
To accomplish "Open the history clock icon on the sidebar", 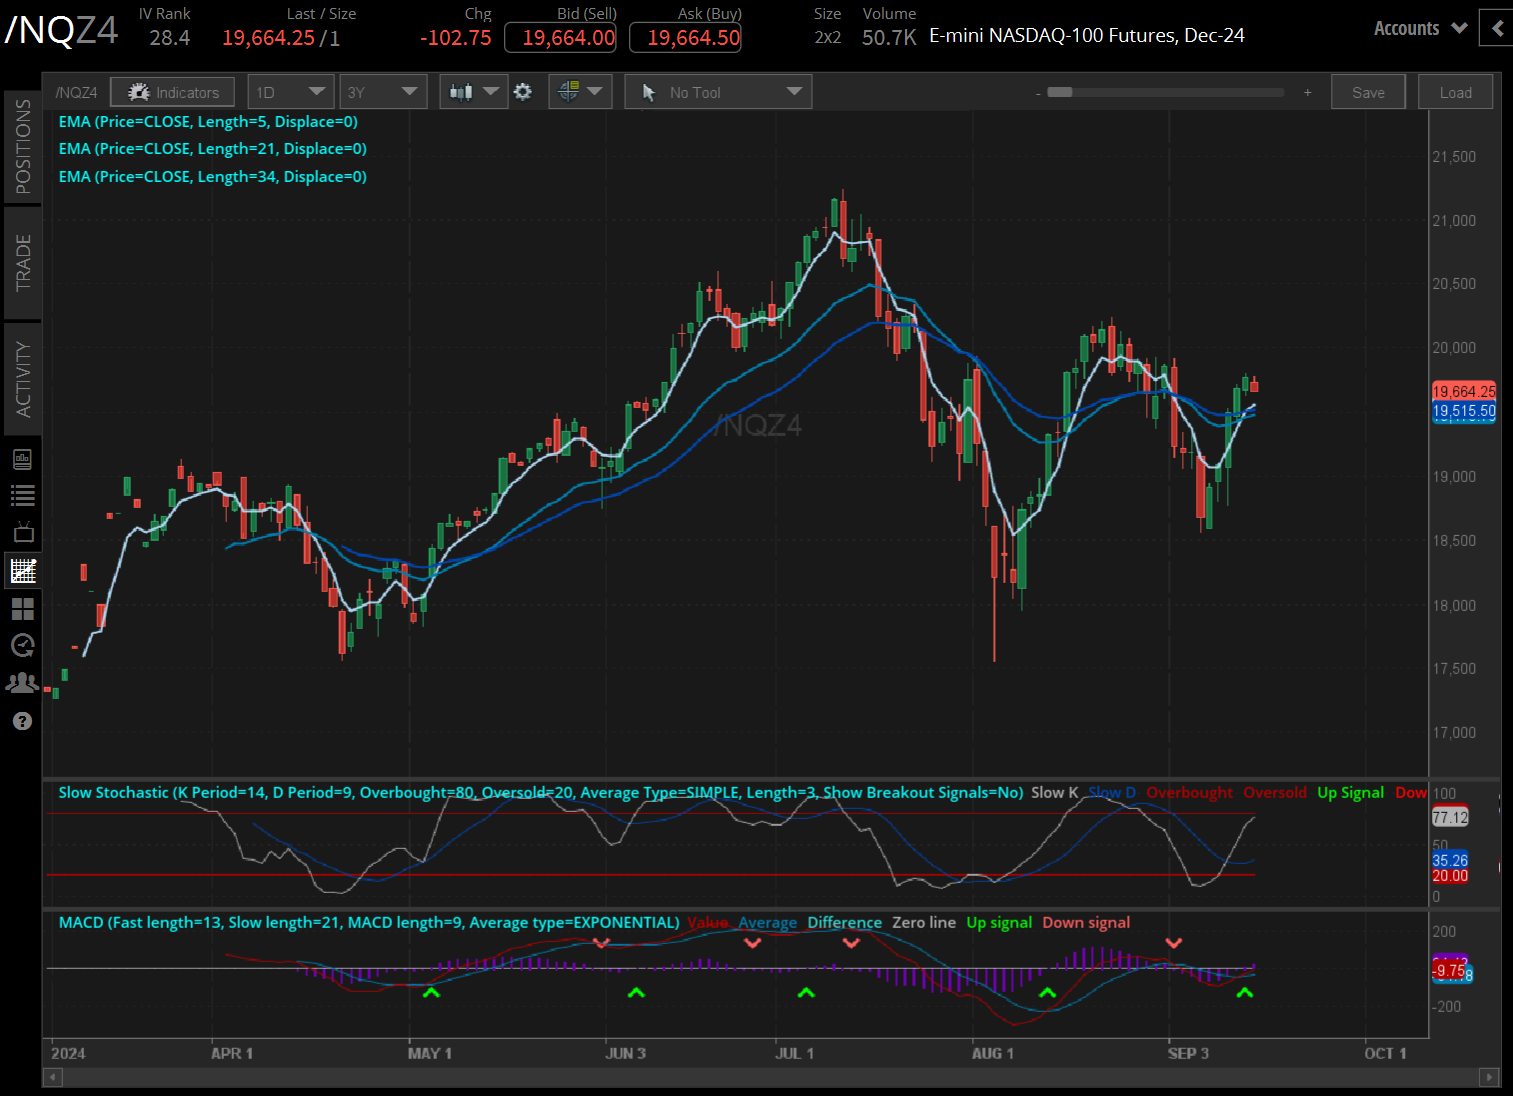I will (22, 645).
